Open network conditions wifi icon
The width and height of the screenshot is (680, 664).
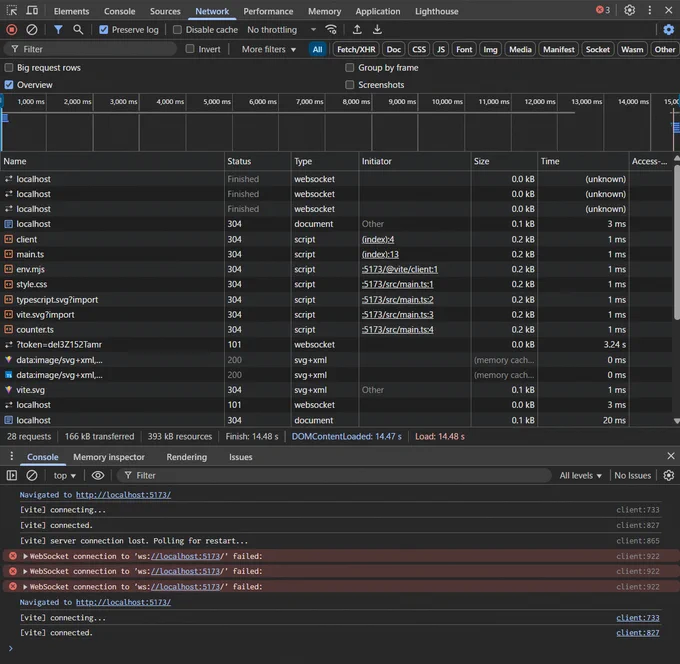(331, 29)
